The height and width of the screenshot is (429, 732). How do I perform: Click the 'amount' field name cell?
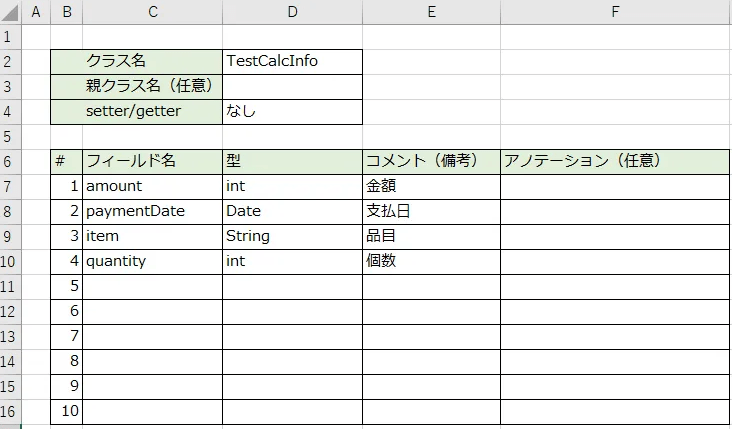[153, 187]
